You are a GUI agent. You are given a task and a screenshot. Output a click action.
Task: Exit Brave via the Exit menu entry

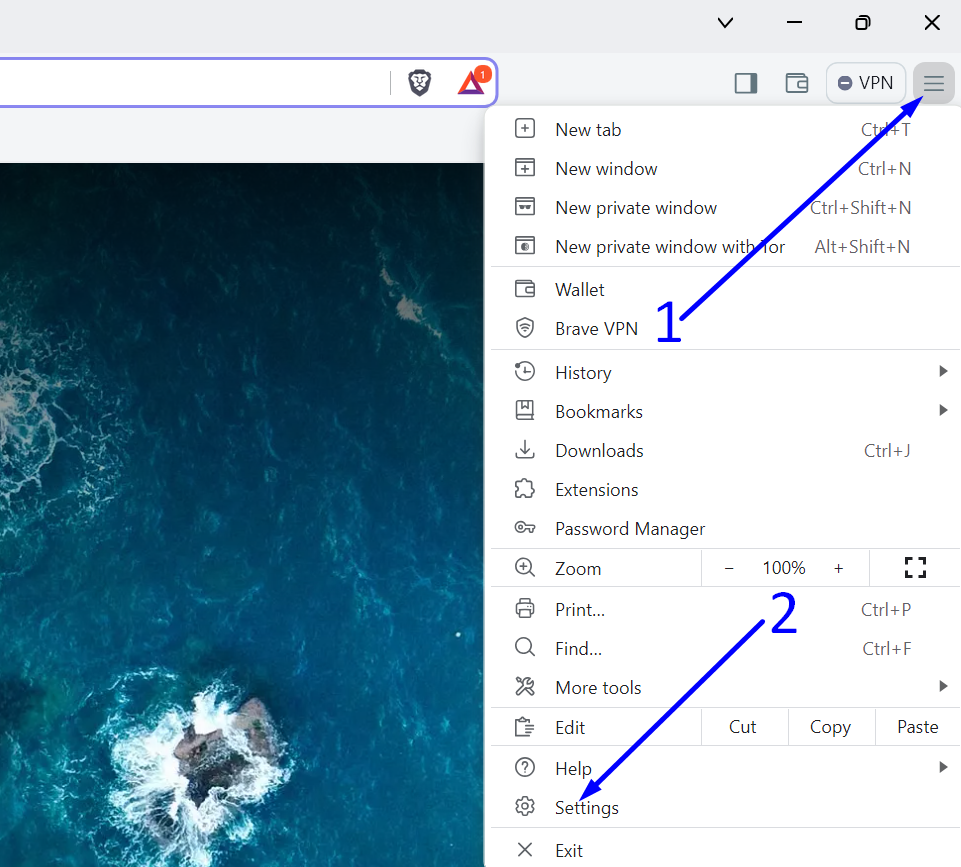coord(568,849)
